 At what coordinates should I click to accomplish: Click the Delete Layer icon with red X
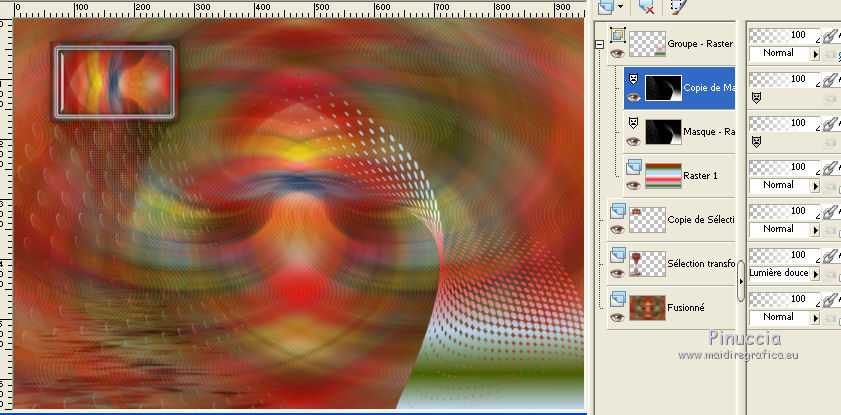(645, 6)
